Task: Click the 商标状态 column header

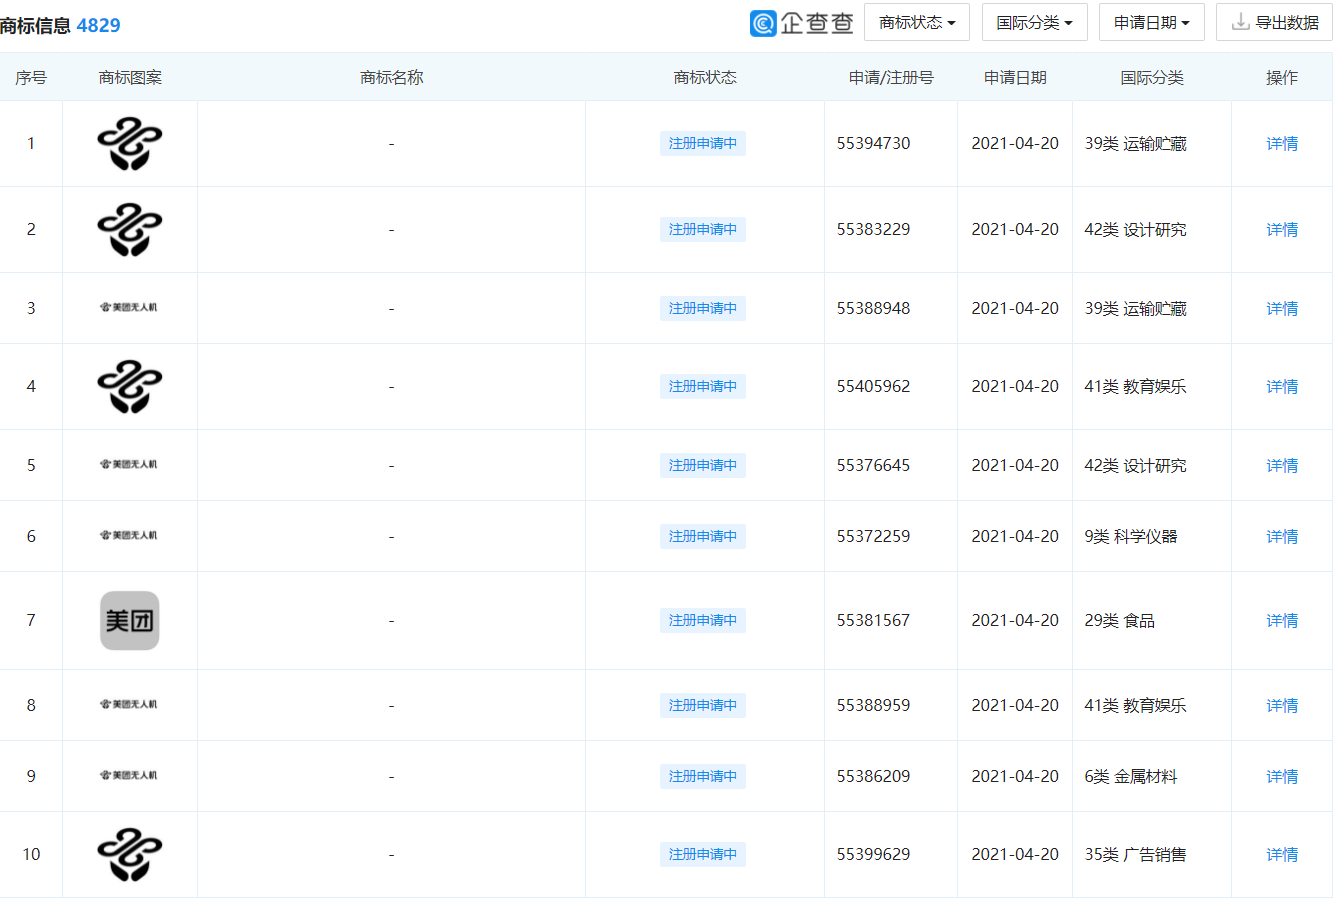Action: 704,76
